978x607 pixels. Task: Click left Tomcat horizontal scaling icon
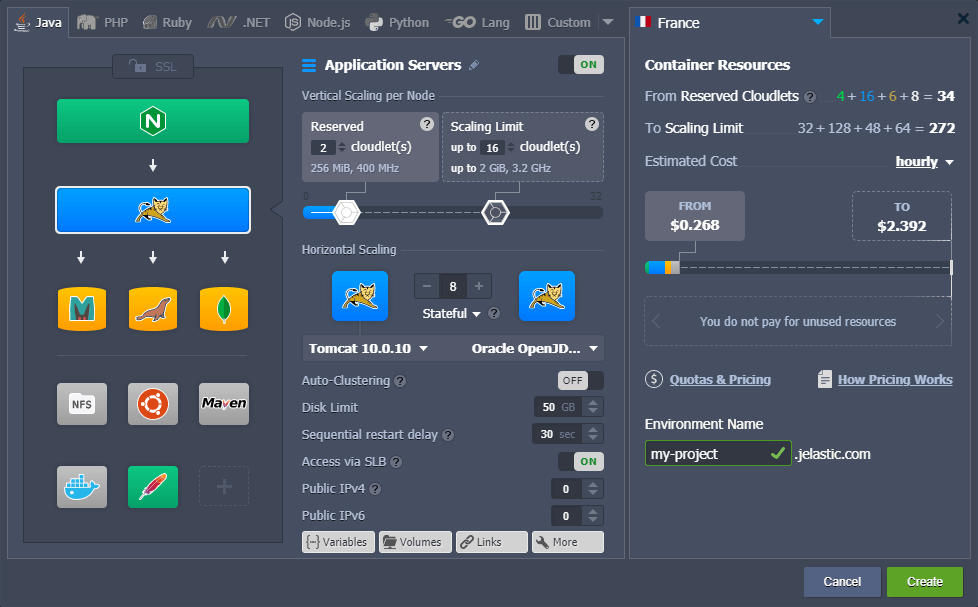tap(360, 296)
